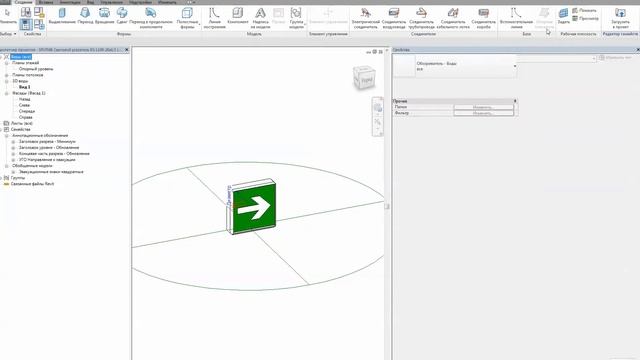The image size is (640, 360).
Task: Open the work plane Просмотр viewer
Action: pos(586,18)
